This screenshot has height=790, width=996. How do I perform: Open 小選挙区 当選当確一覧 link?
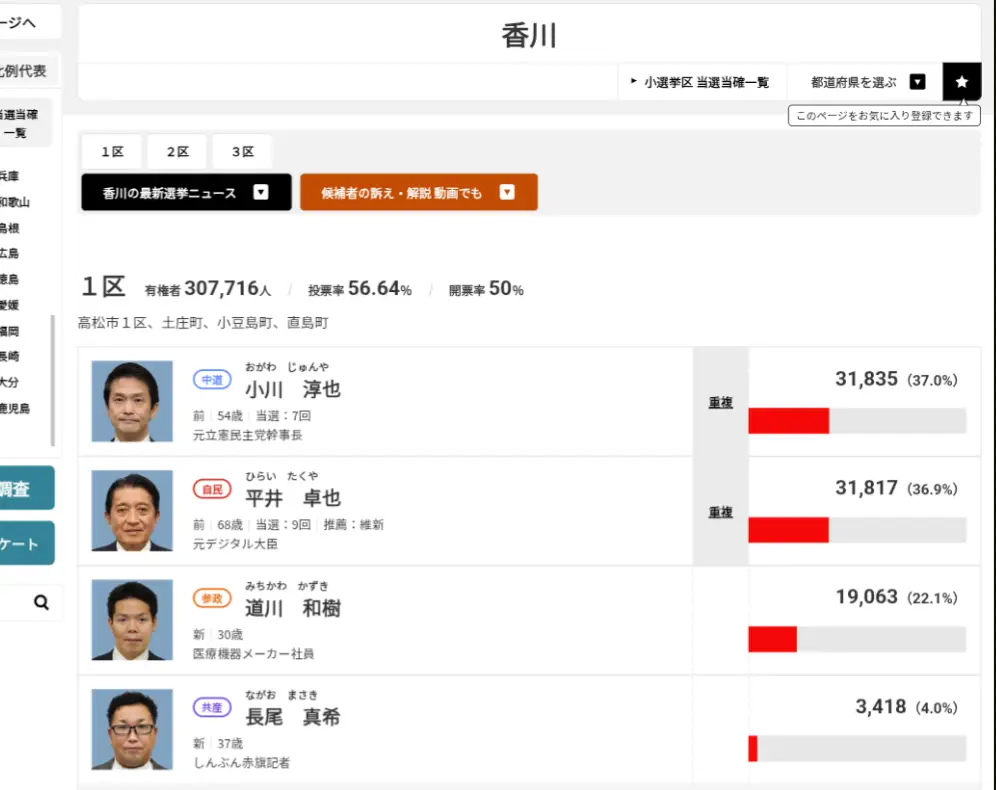(x=701, y=82)
